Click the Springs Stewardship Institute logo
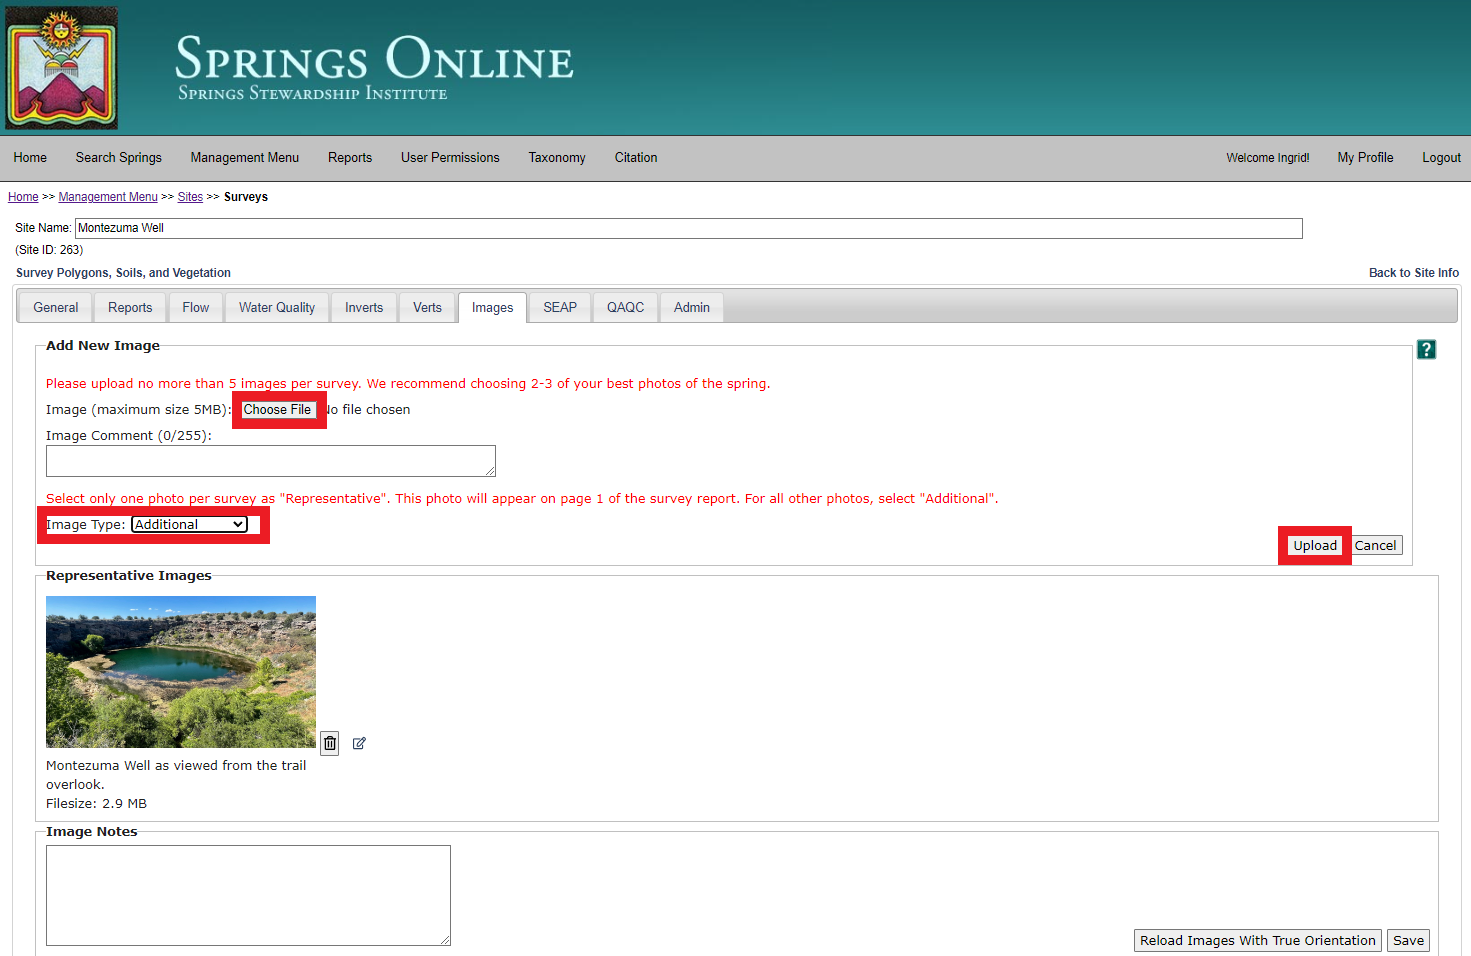The width and height of the screenshot is (1471, 956). click(x=61, y=67)
